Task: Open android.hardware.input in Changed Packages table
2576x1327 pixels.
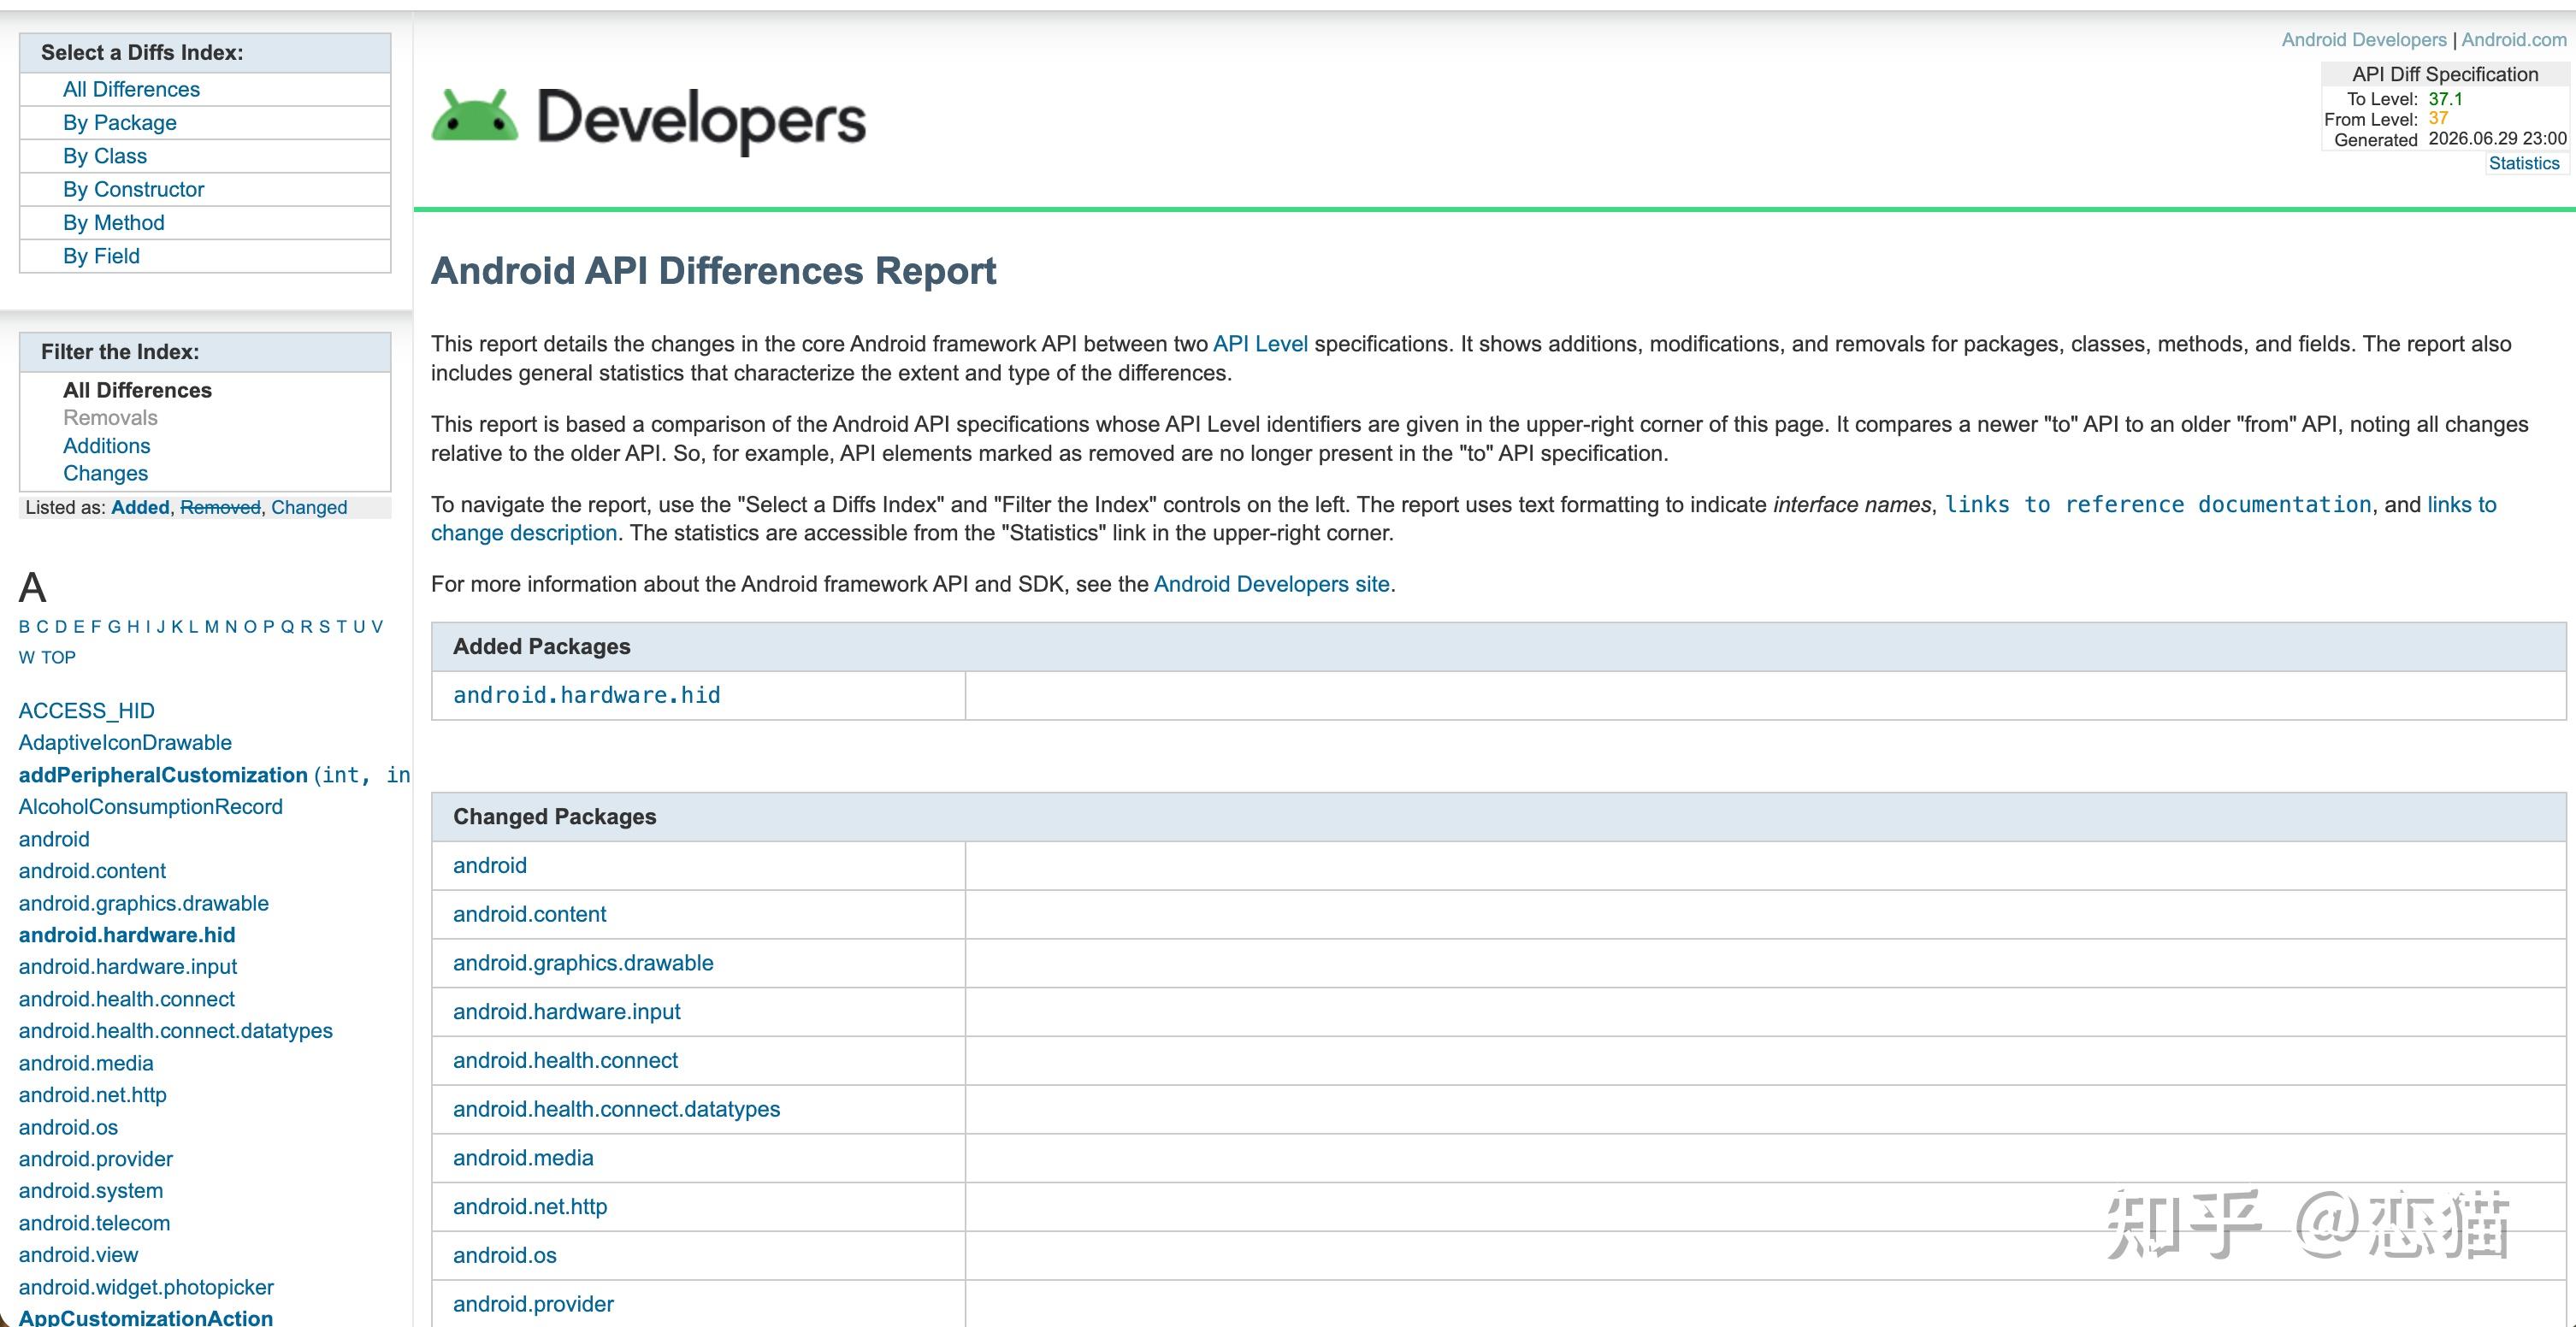Action: pos(566,1012)
